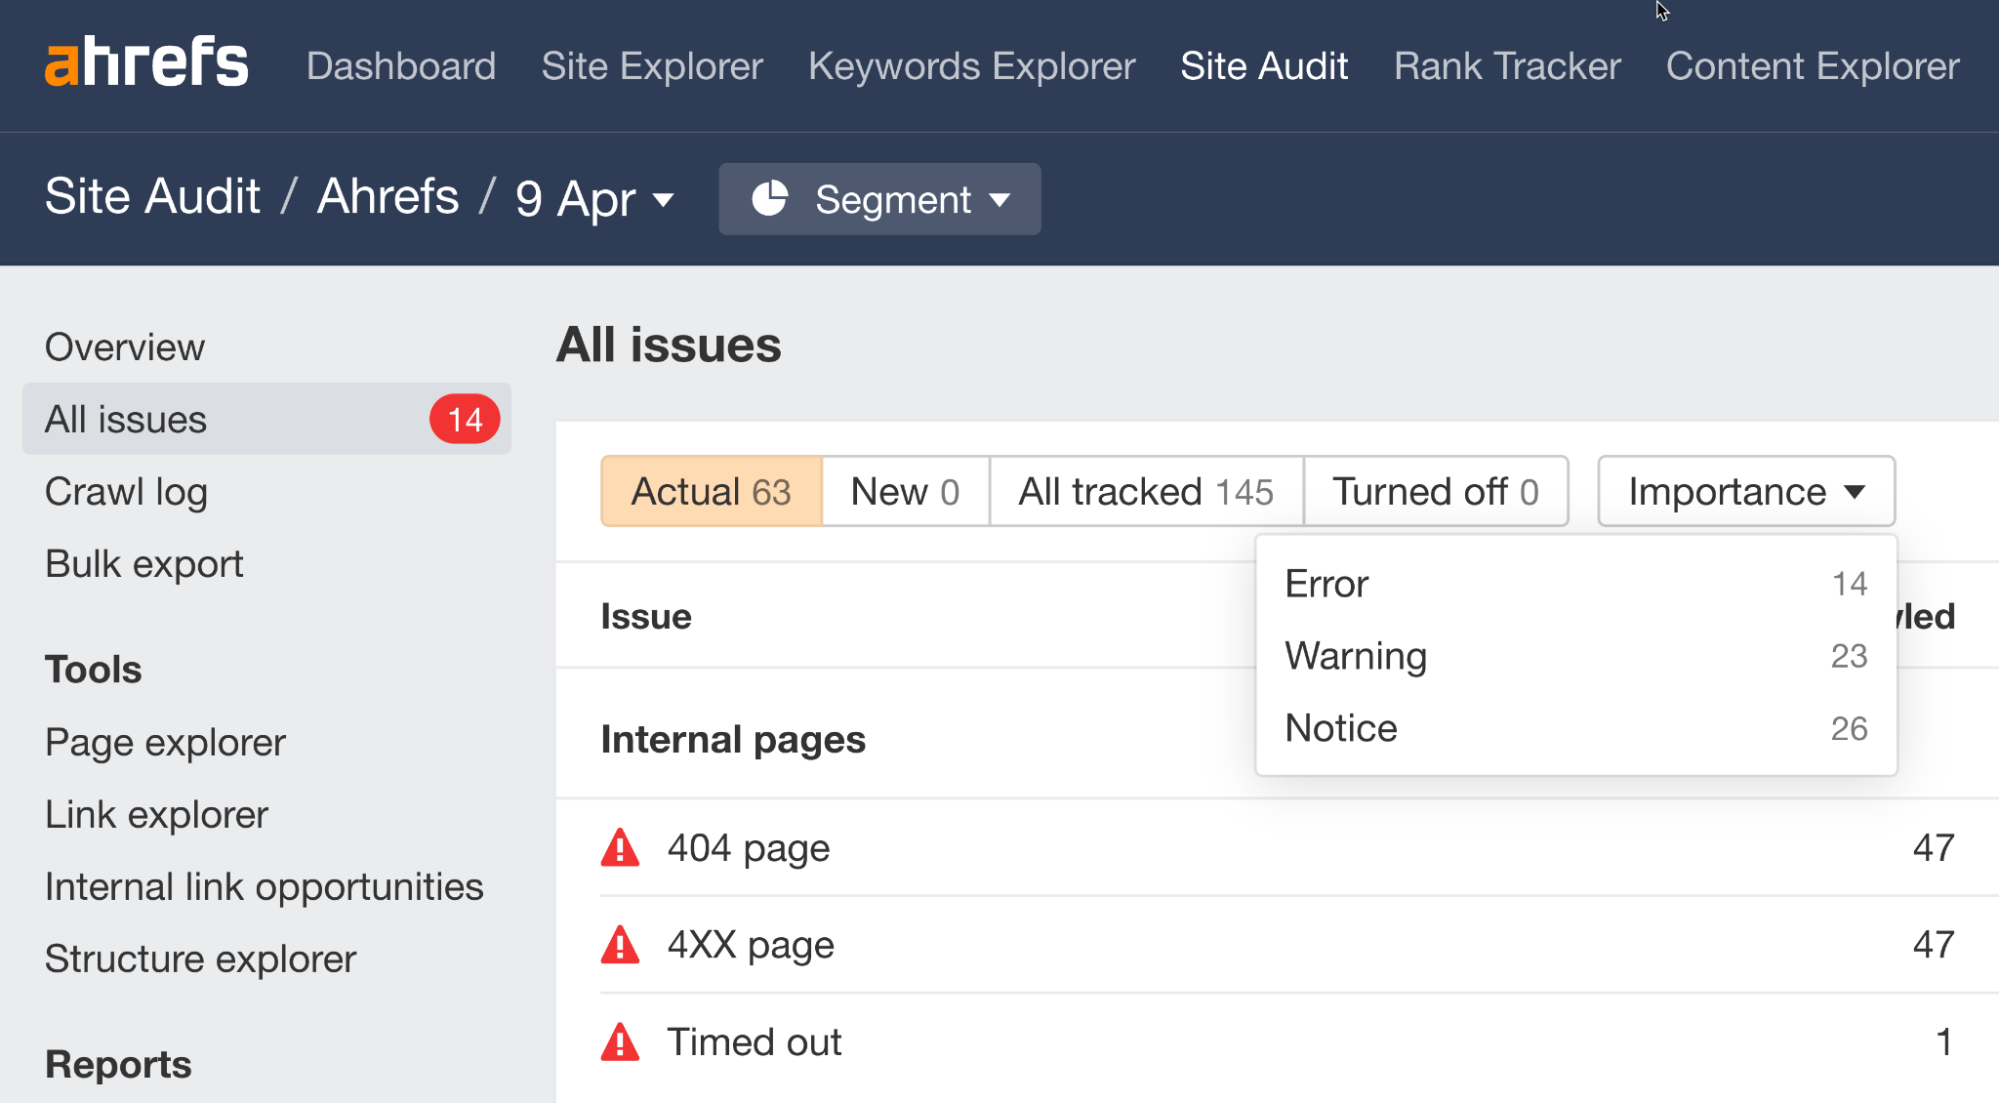This screenshot has width=1999, height=1103.
Task: Open the Segment selector
Action: pyautogui.click(x=879, y=199)
